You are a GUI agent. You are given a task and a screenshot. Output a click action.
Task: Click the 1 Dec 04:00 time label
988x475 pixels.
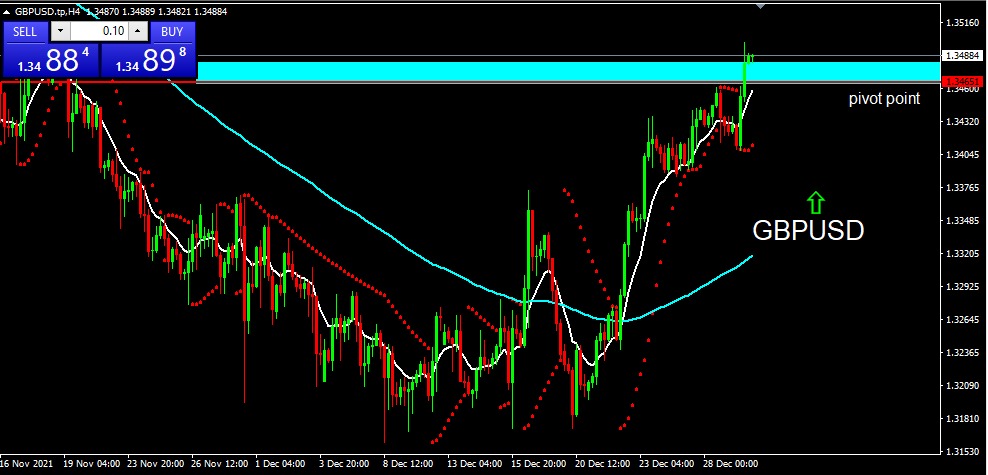click(x=282, y=464)
